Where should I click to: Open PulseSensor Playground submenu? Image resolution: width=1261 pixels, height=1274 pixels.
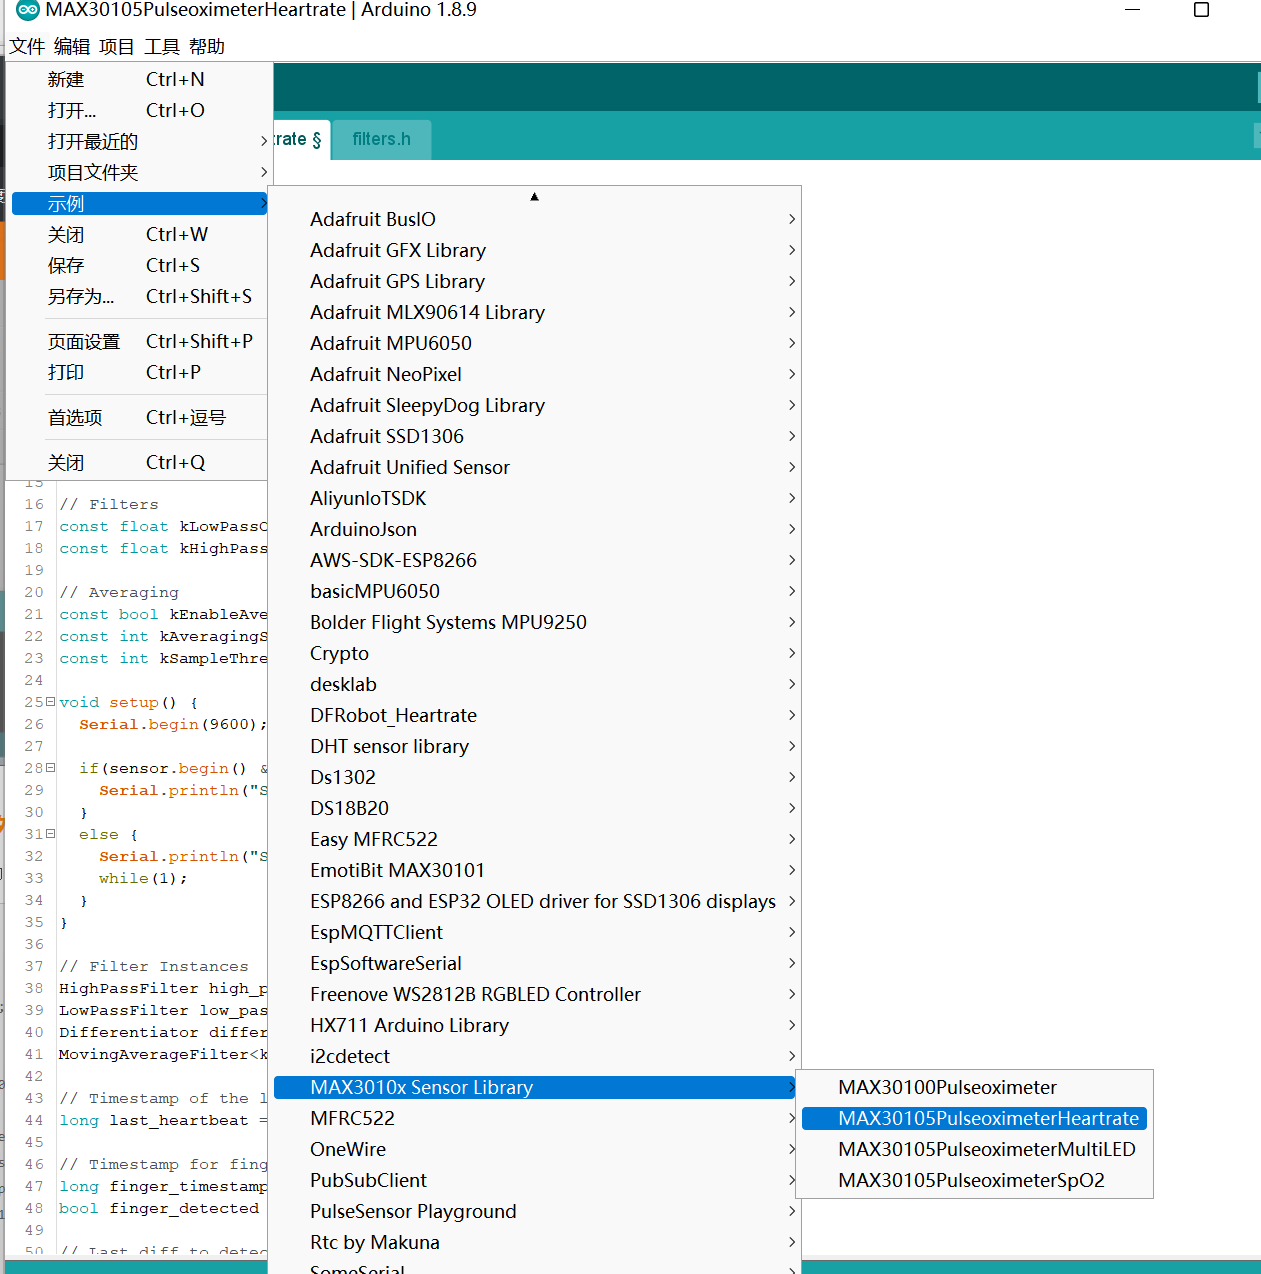click(535, 1211)
